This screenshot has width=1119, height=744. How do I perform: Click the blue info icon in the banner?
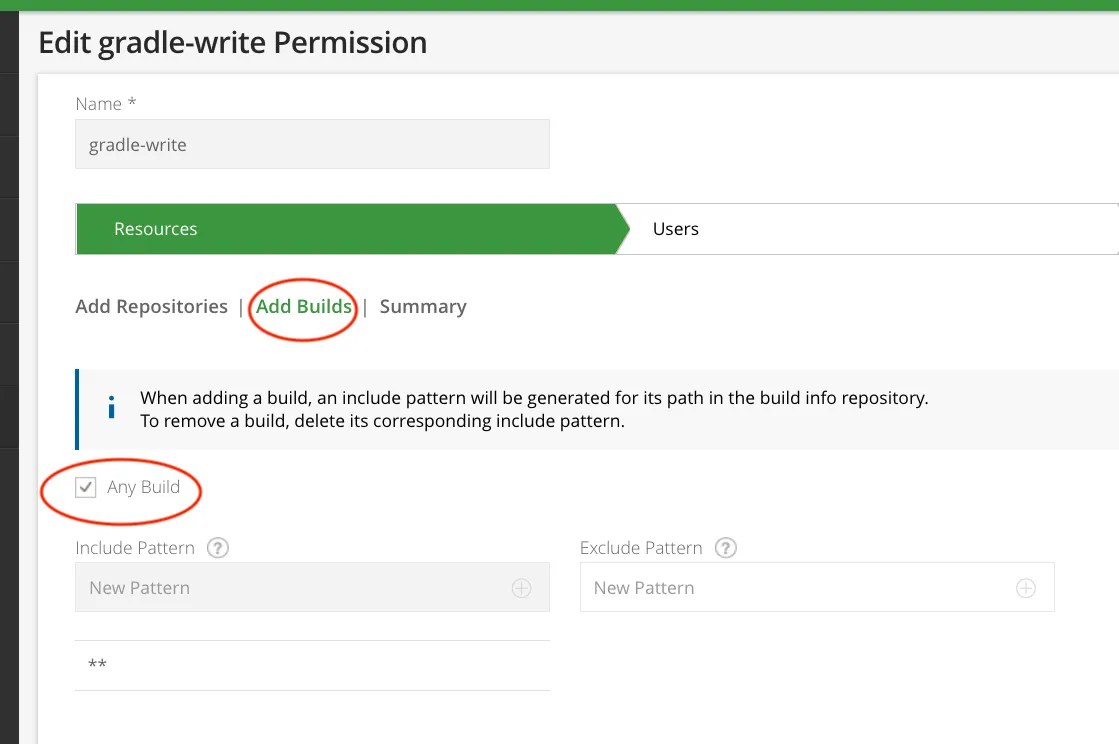coord(111,408)
